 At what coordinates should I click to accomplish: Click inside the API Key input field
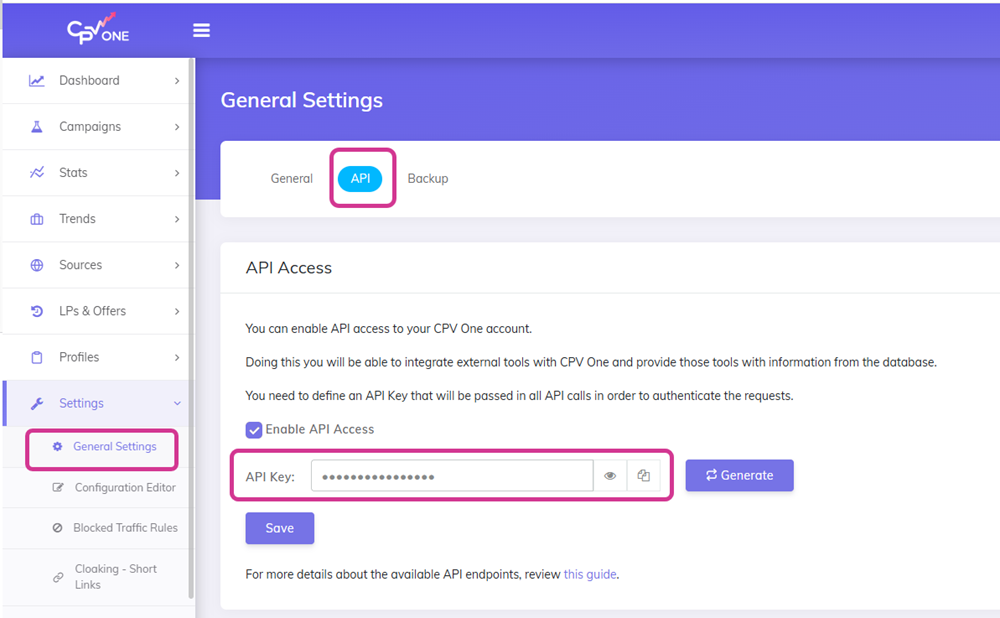[450, 475]
